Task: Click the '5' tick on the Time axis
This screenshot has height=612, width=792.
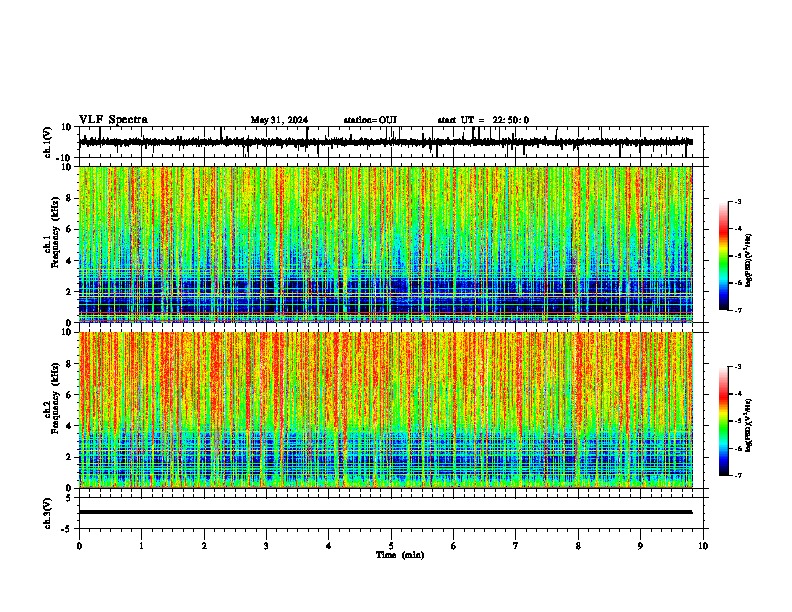Action: tap(391, 546)
